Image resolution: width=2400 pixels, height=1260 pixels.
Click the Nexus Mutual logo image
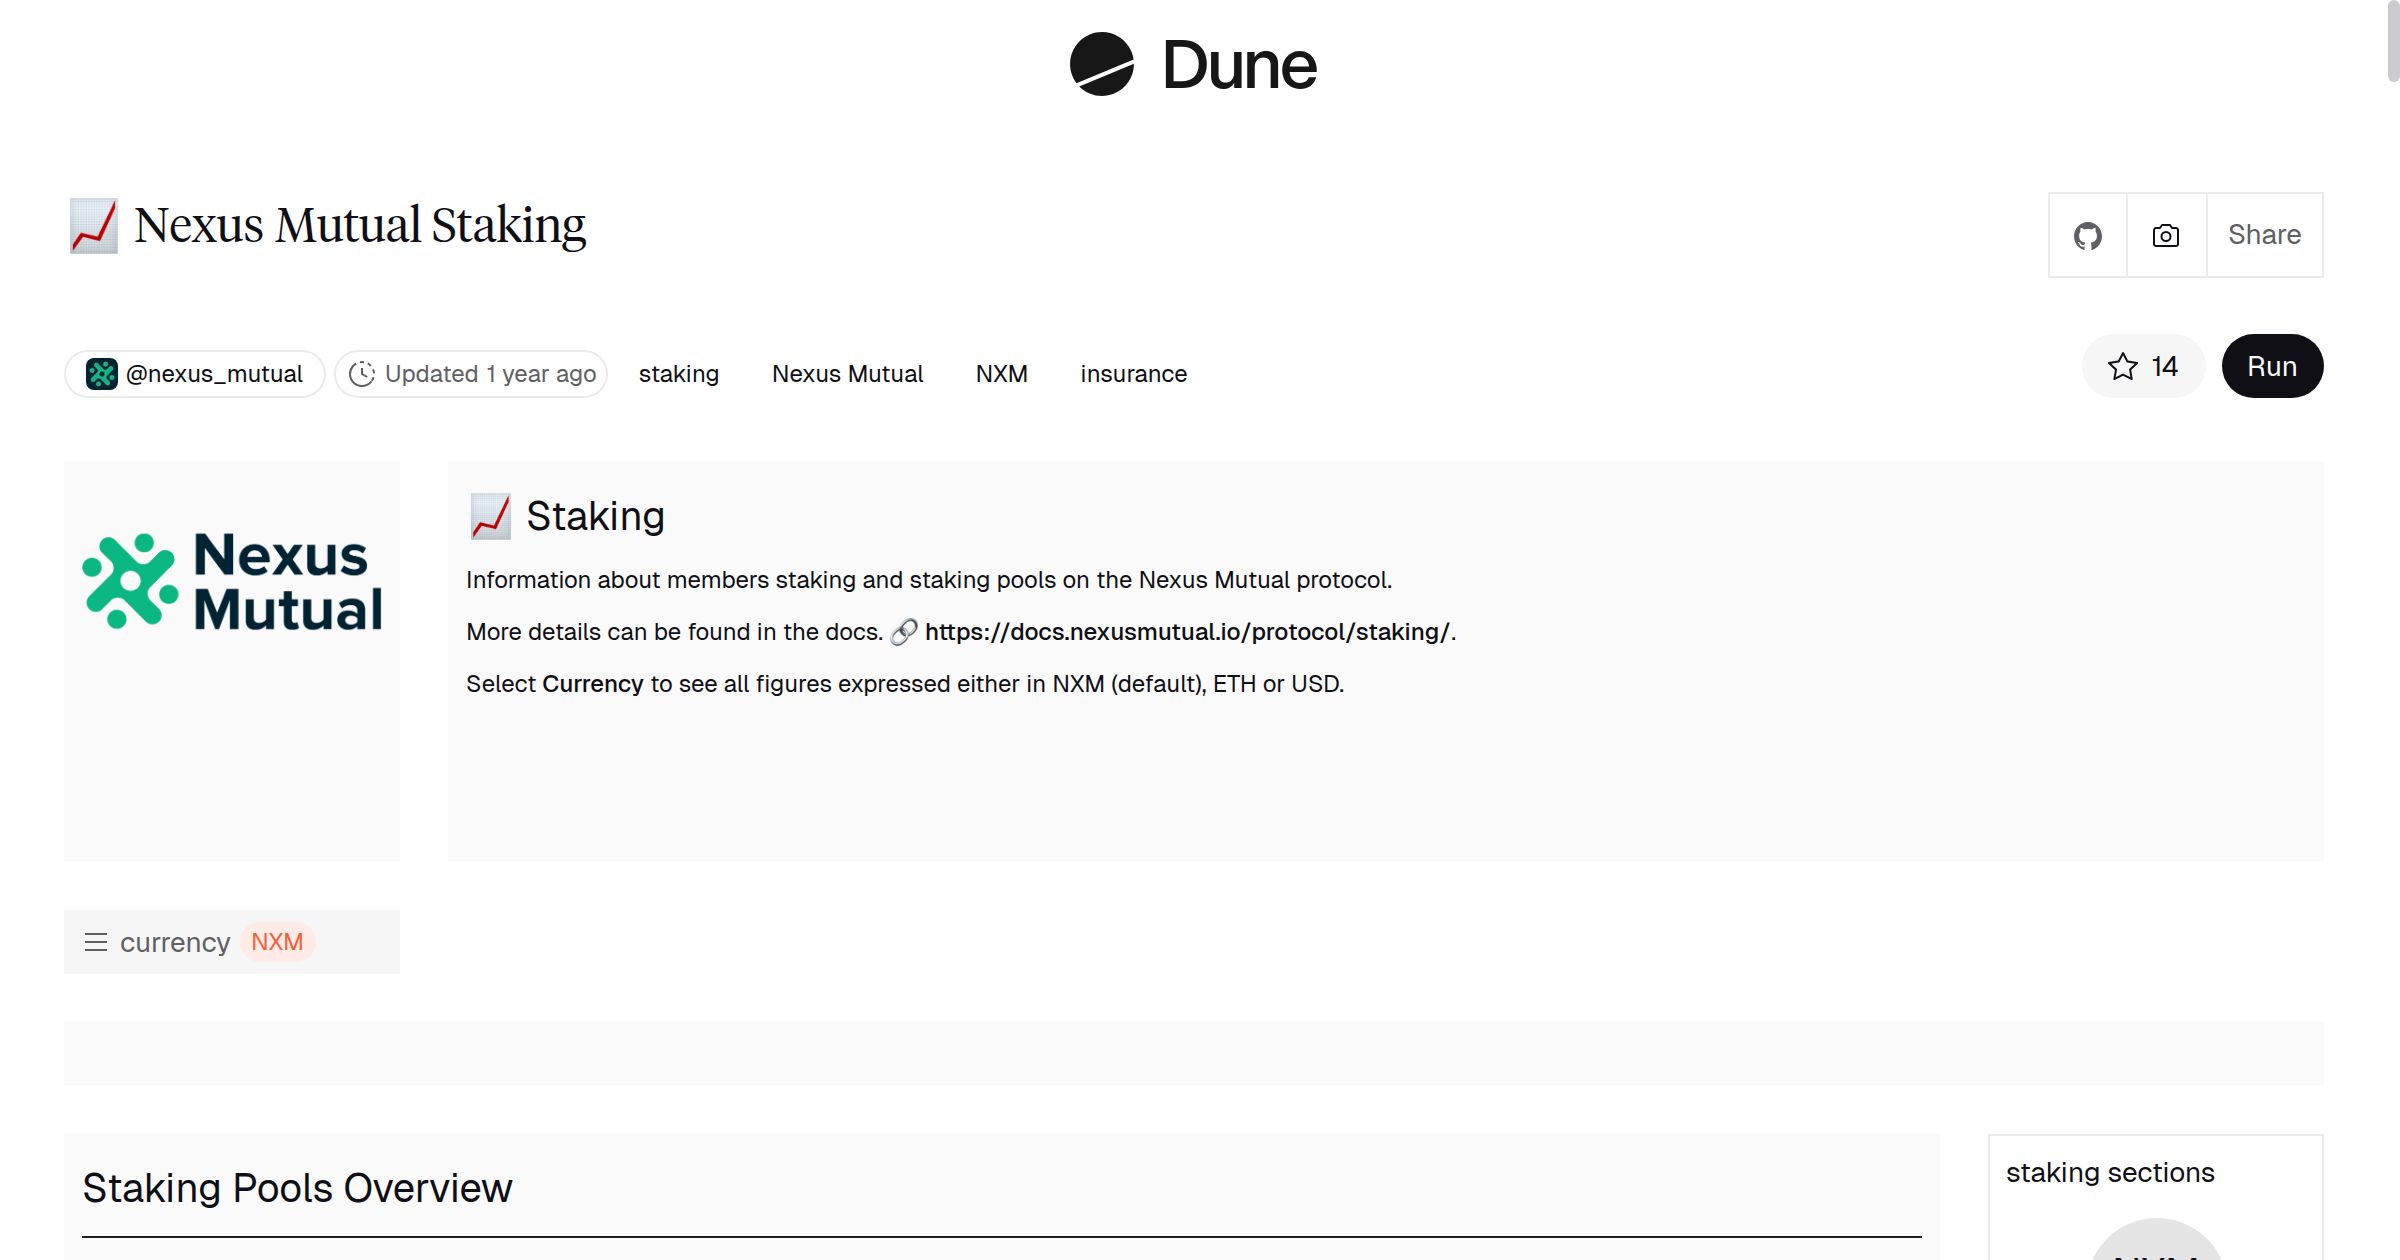tap(232, 582)
